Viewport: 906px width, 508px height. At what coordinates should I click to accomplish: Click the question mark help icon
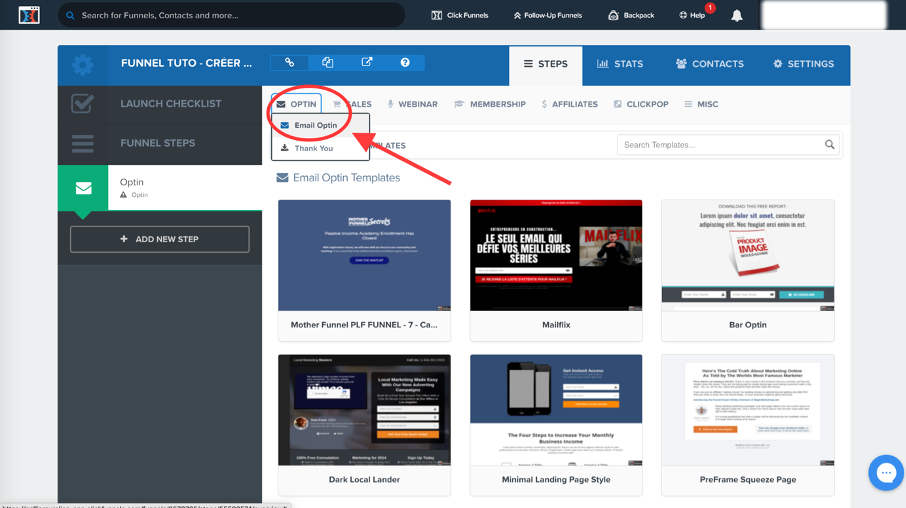click(x=405, y=62)
